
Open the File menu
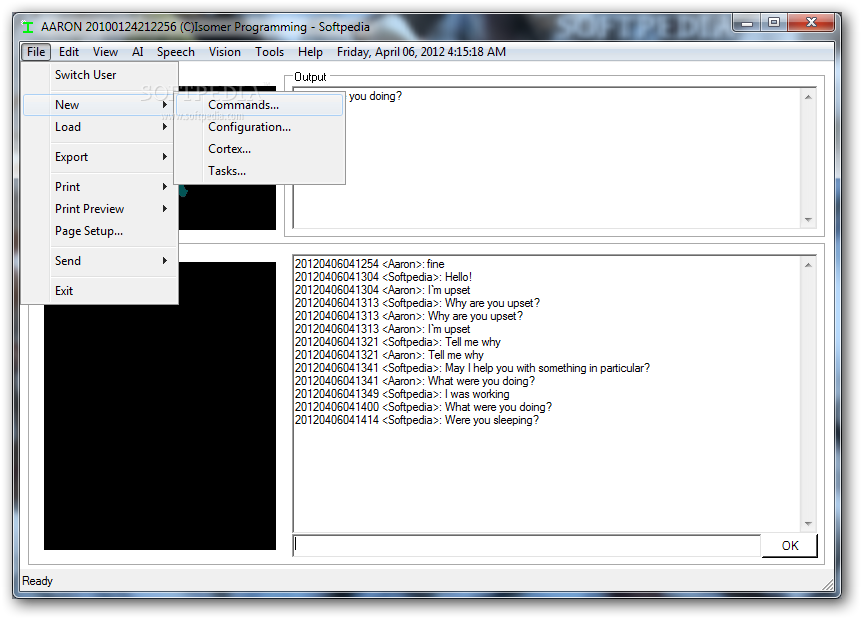[36, 52]
